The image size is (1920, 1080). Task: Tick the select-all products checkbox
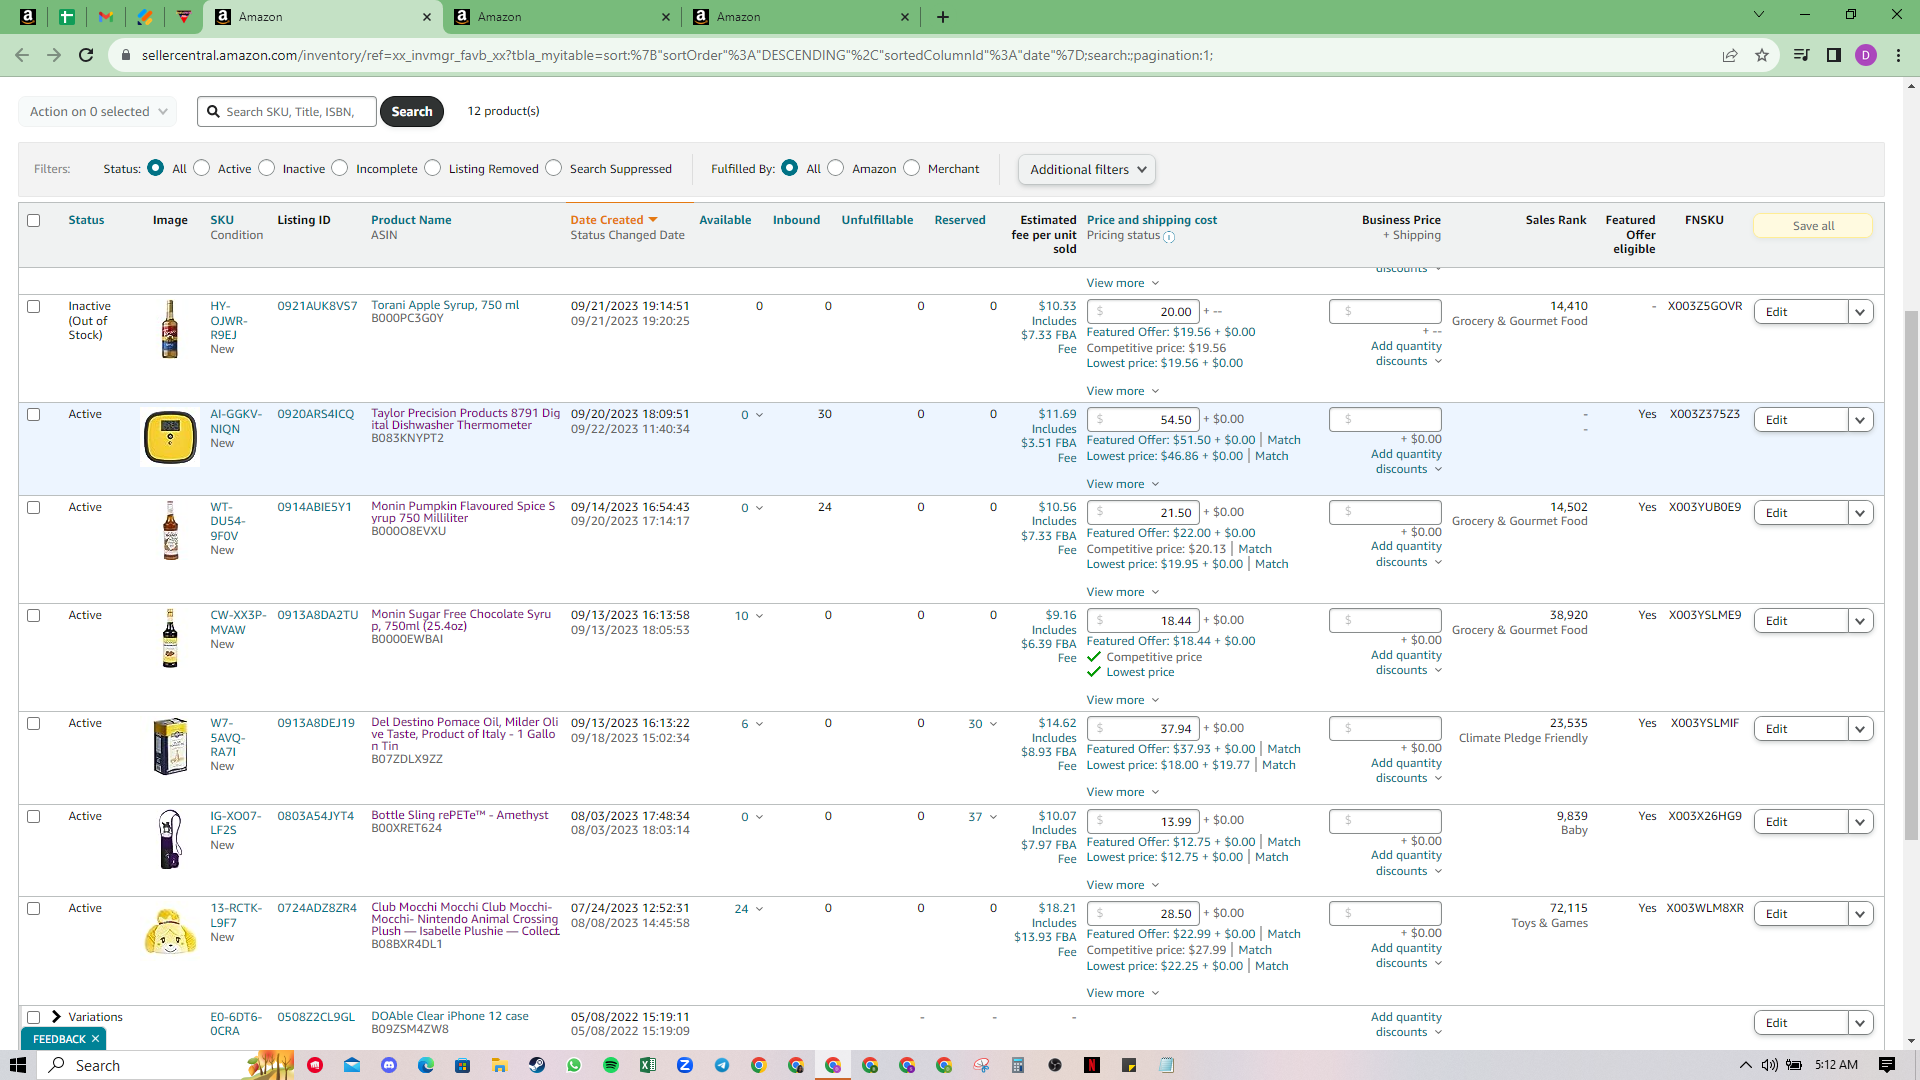[x=34, y=220]
